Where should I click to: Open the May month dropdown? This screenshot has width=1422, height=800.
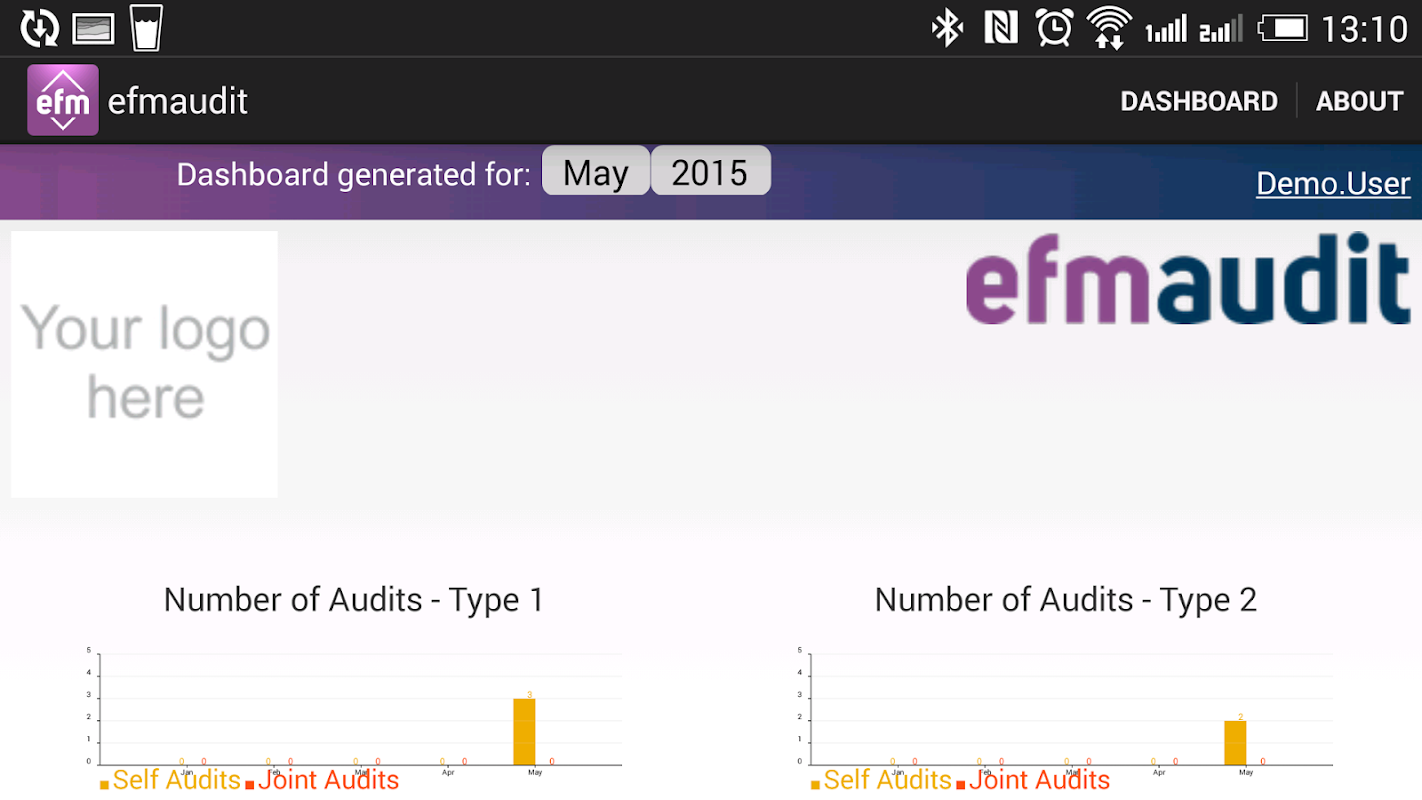[595, 172]
